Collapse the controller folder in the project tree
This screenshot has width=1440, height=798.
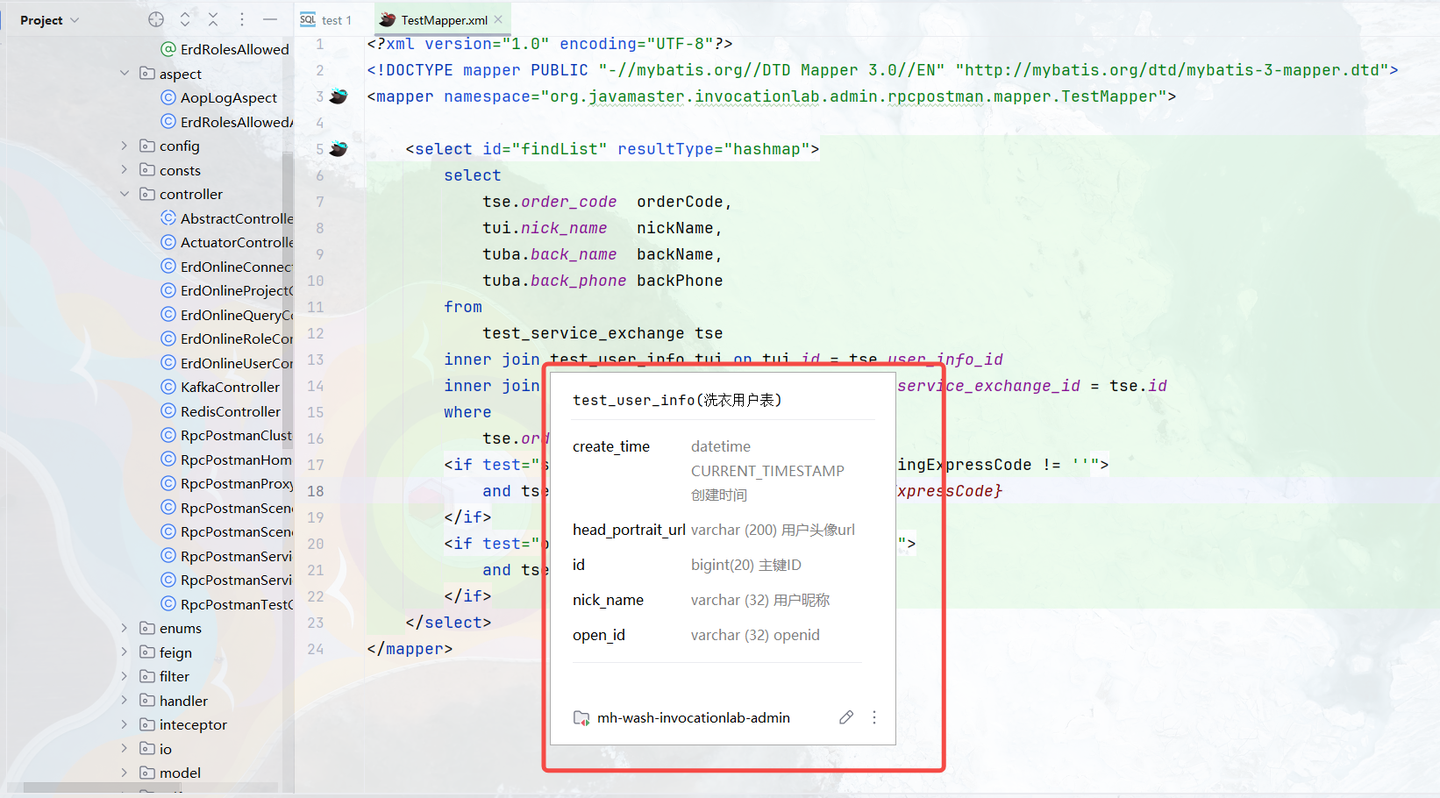coord(125,194)
